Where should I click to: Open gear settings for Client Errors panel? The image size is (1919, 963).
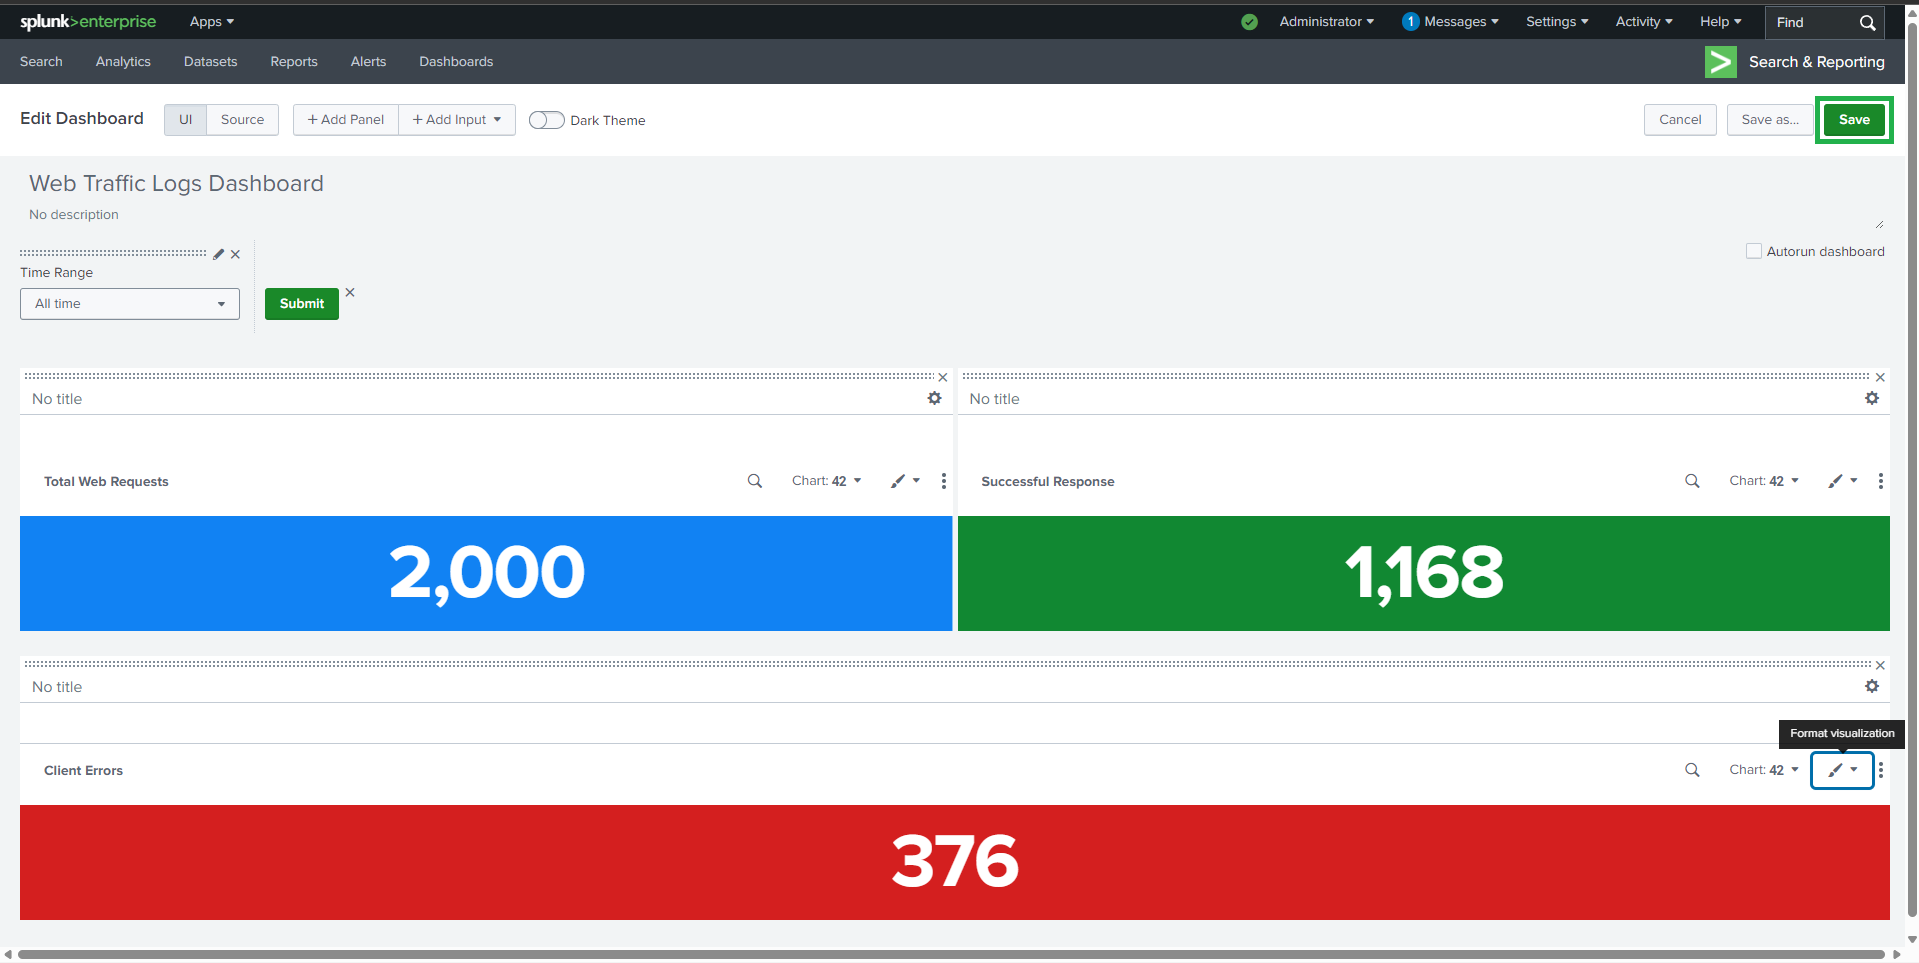coord(1872,686)
